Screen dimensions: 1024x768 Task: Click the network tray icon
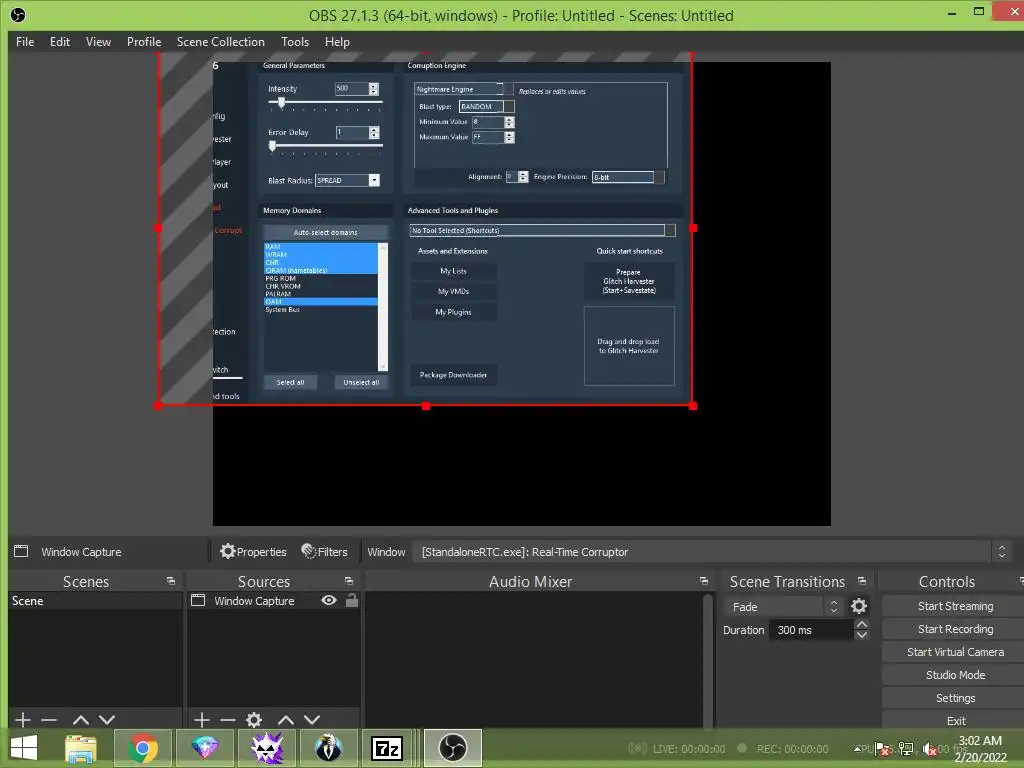[906, 749]
